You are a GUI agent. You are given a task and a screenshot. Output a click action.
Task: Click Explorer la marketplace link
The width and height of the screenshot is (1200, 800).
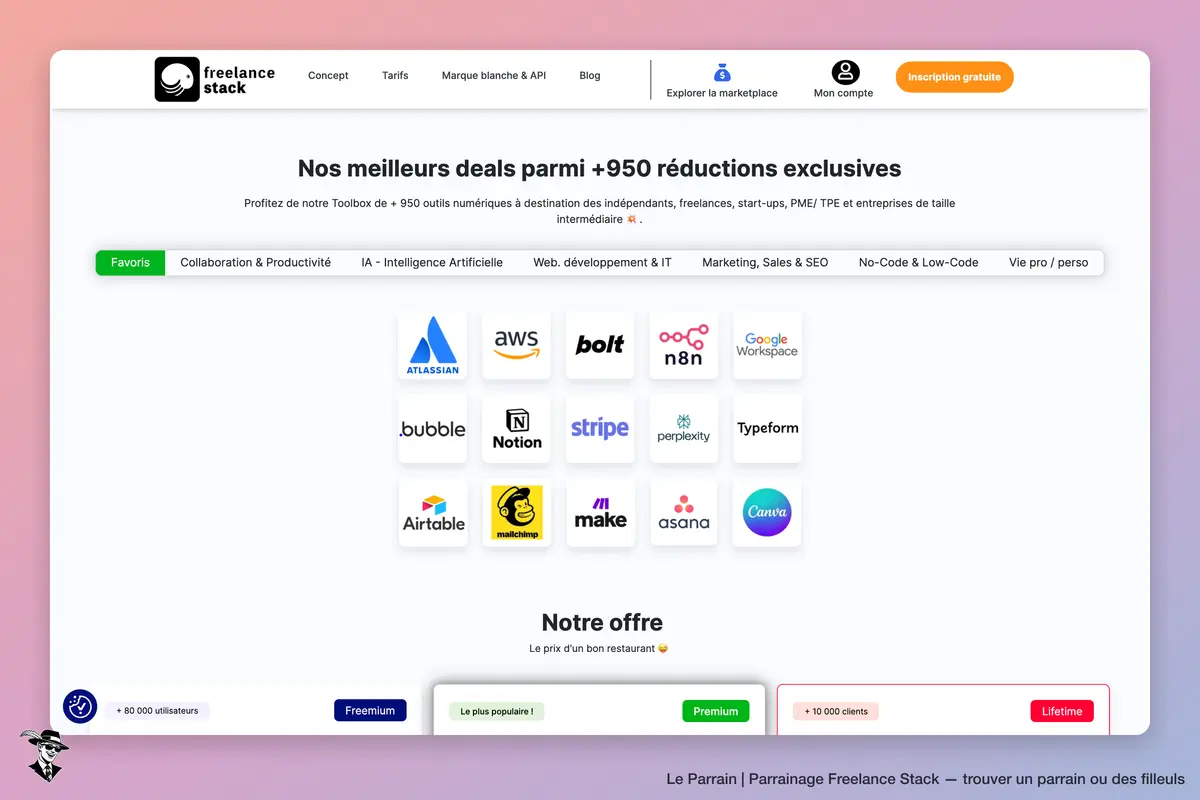722,93
